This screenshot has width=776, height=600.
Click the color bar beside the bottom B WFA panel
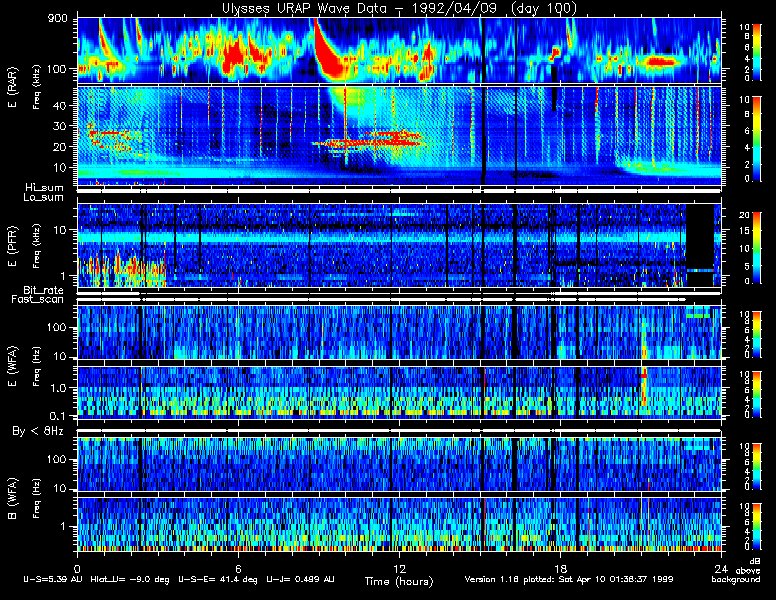pos(756,527)
